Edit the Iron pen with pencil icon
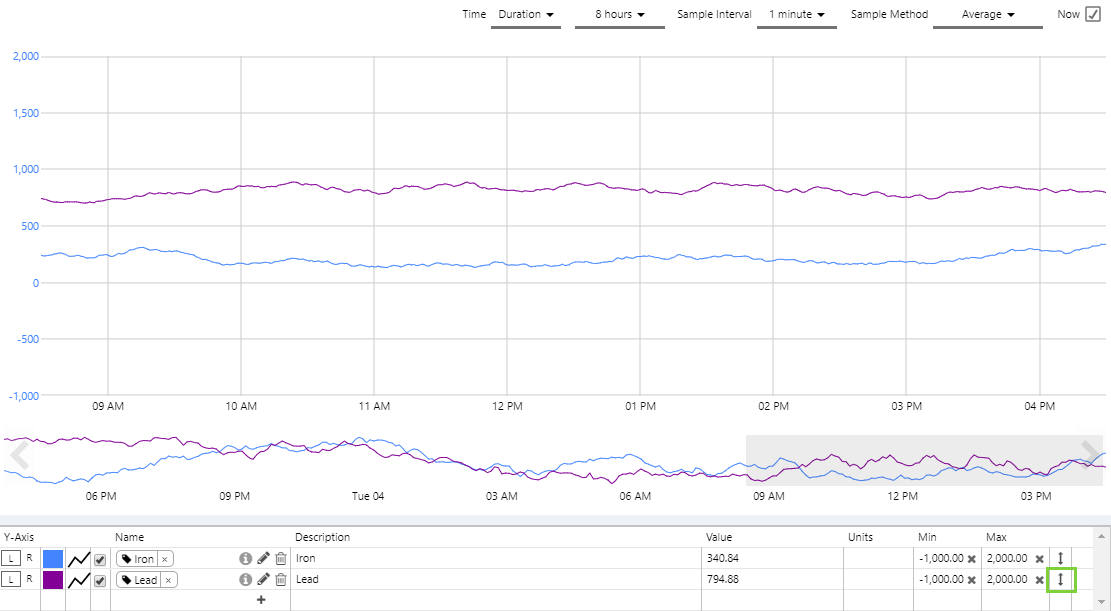Screen dimensions: 1111x611 [263, 559]
